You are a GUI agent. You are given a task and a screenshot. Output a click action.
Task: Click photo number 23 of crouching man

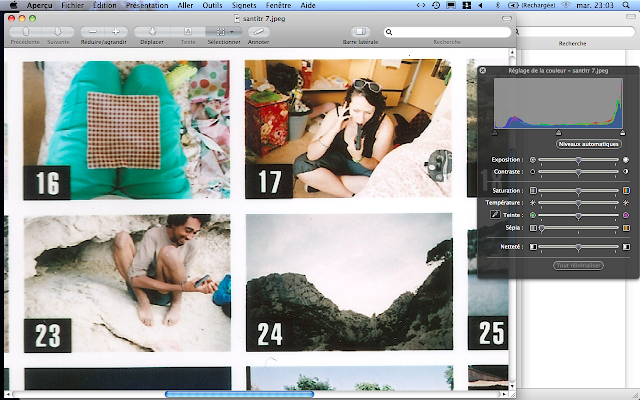(x=127, y=284)
